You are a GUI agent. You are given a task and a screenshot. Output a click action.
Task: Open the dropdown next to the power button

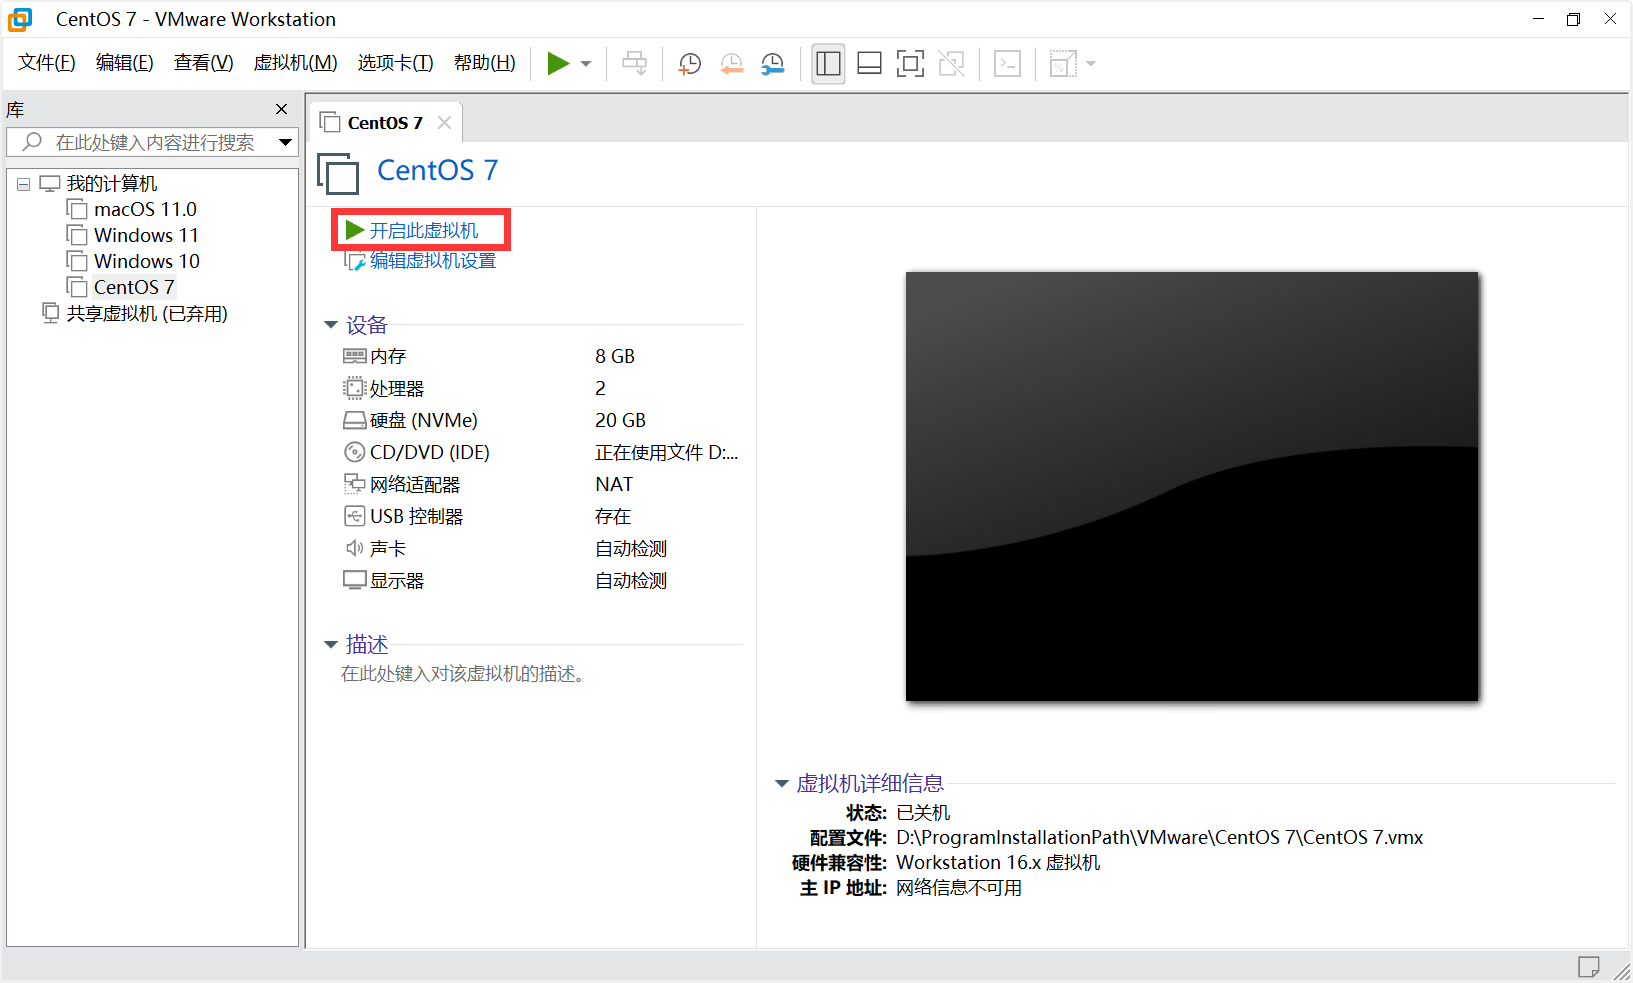pyautogui.click(x=585, y=63)
